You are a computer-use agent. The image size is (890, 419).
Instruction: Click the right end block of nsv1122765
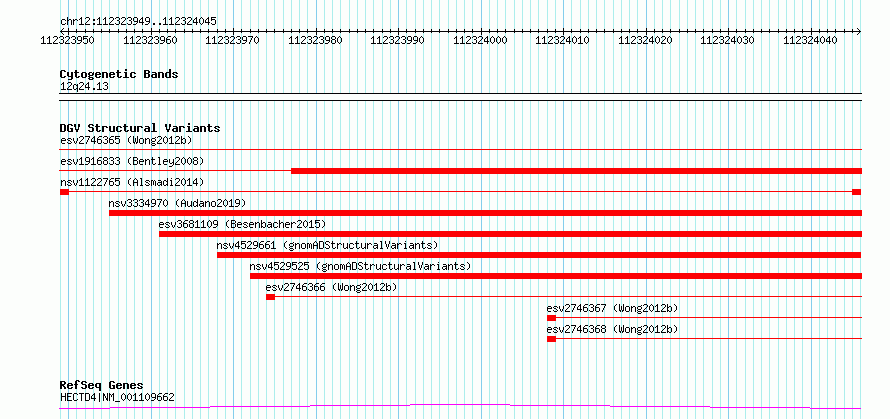pos(857,192)
